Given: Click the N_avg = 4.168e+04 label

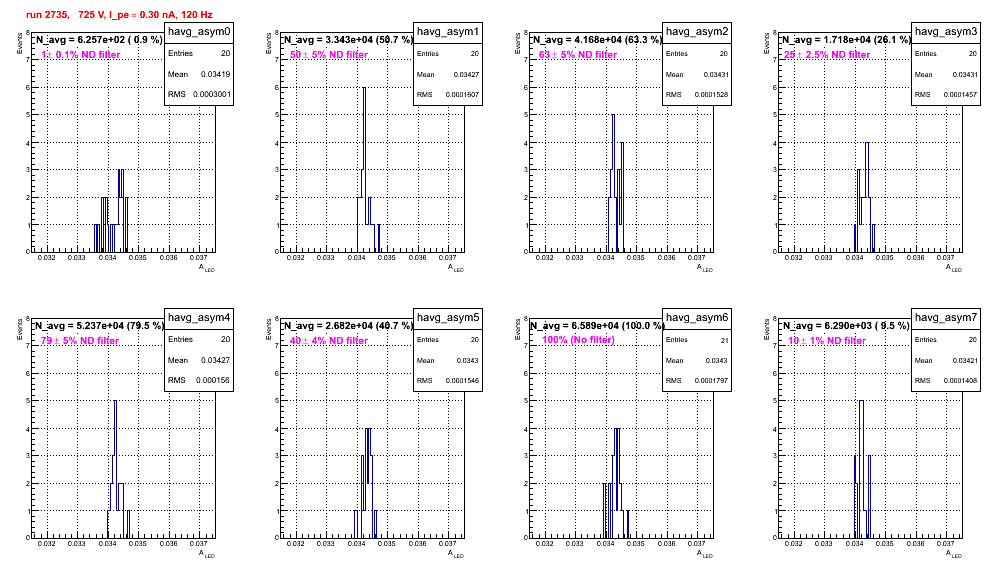Looking at the screenshot, I should (597, 39).
